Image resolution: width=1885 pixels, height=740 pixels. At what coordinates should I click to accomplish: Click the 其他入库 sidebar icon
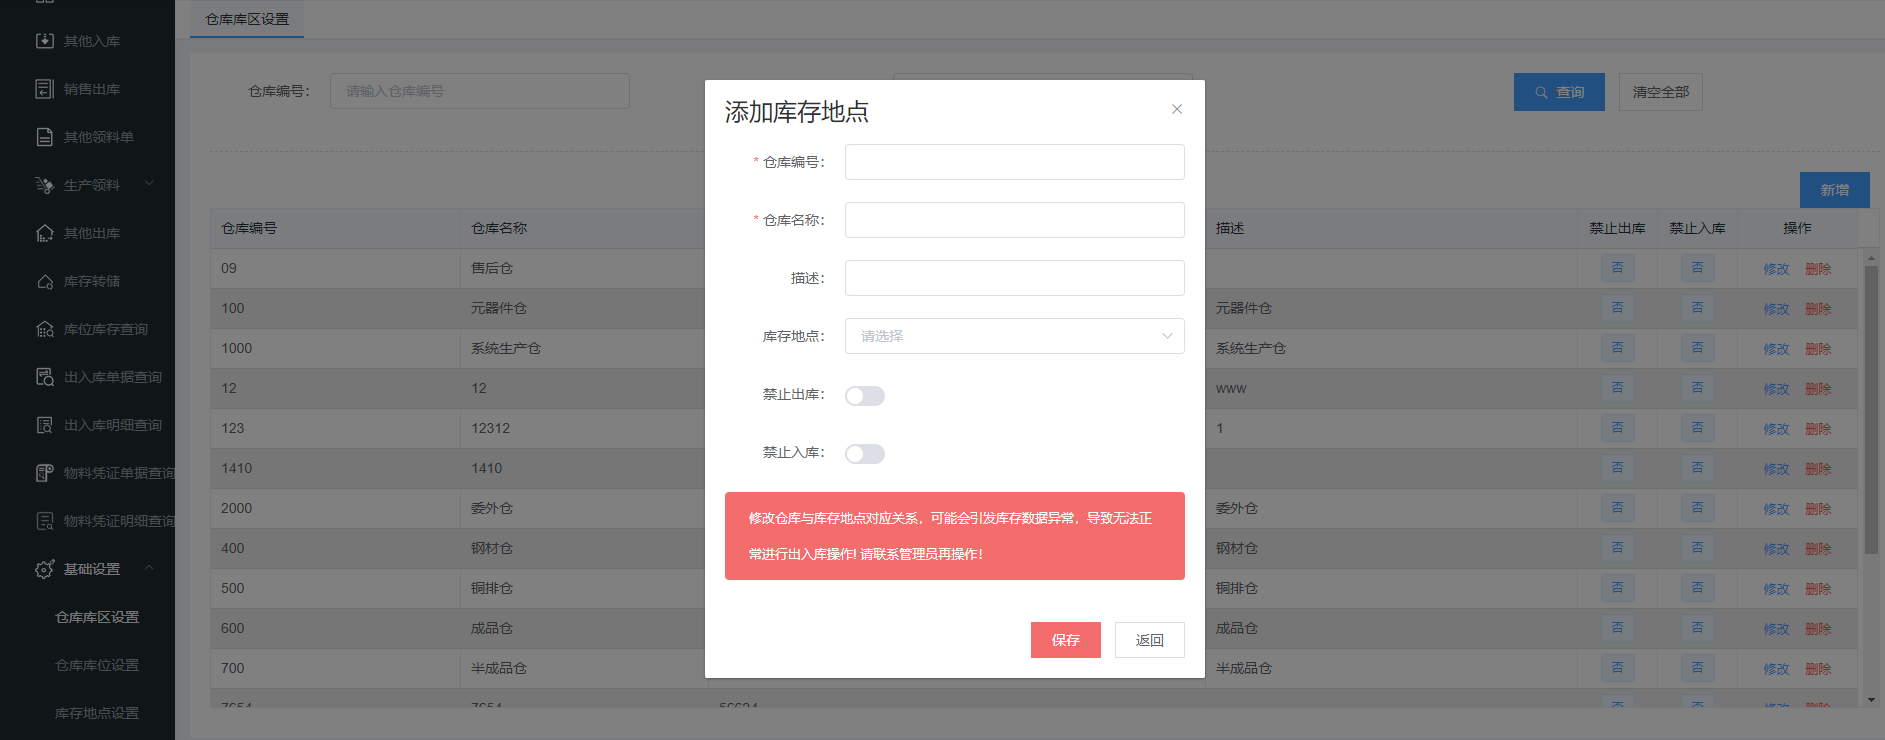coord(44,41)
